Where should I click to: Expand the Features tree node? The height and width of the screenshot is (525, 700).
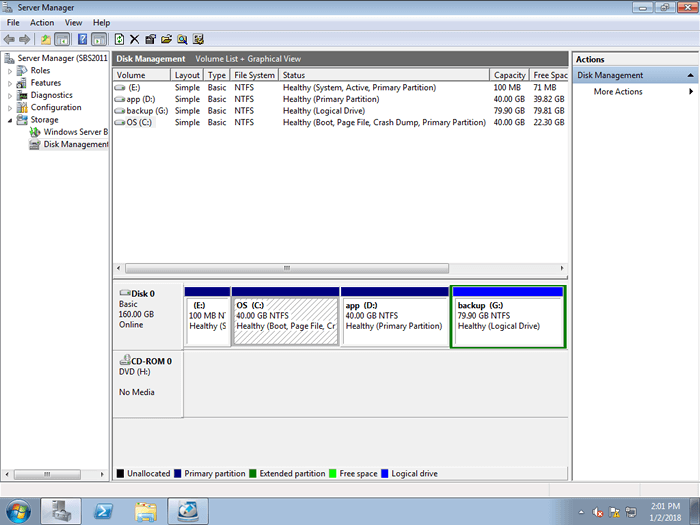tap(10, 83)
